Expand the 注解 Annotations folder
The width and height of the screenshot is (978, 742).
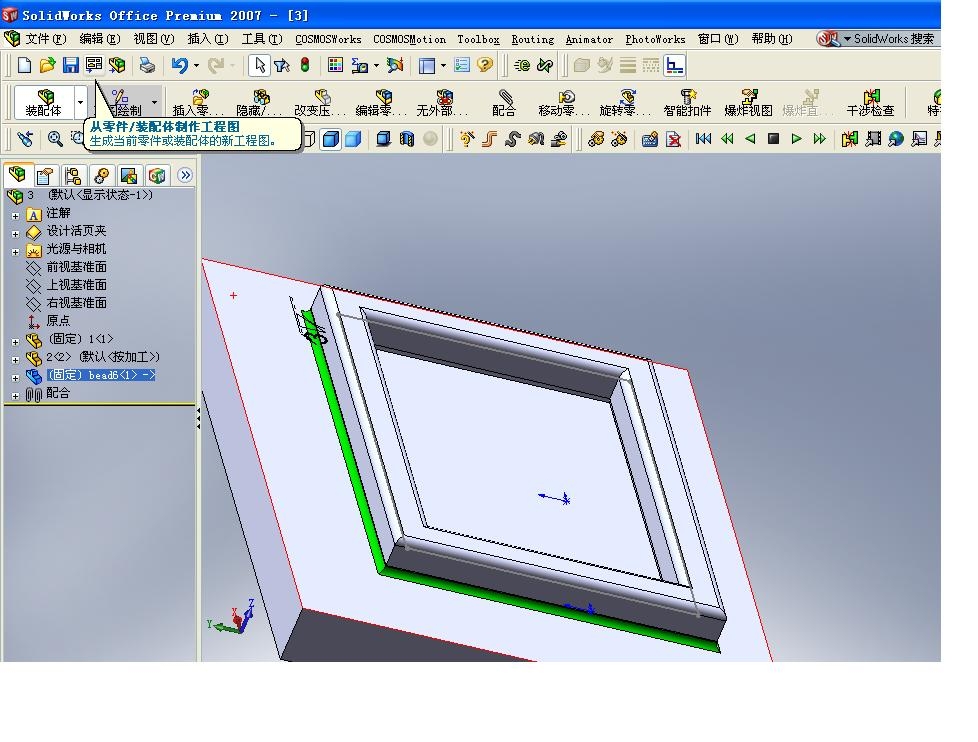click(x=16, y=216)
